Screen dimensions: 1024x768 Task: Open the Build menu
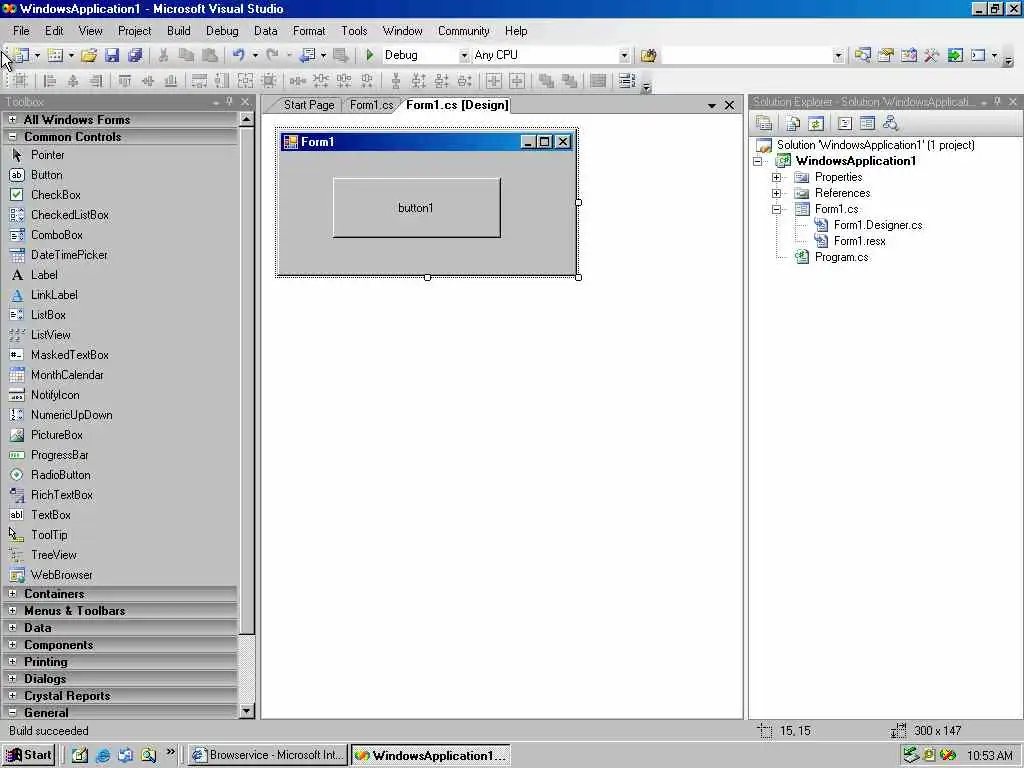178,31
